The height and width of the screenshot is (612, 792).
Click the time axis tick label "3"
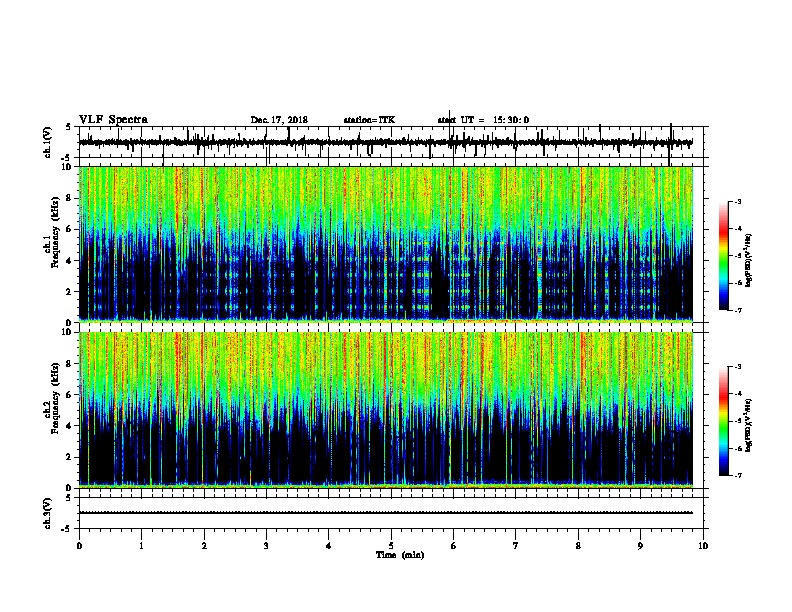[266, 546]
